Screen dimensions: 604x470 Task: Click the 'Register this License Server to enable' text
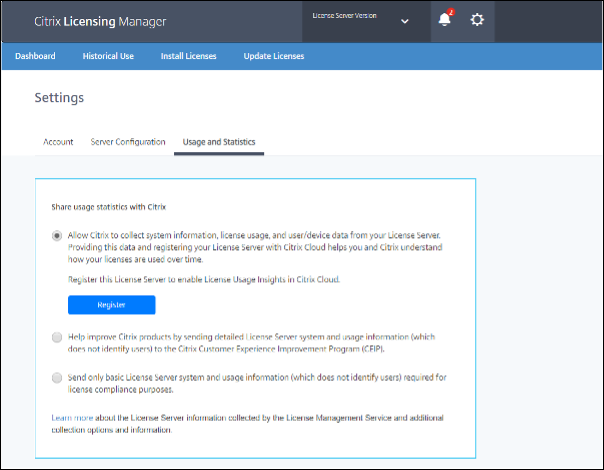pyautogui.click(x=204, y=279)
